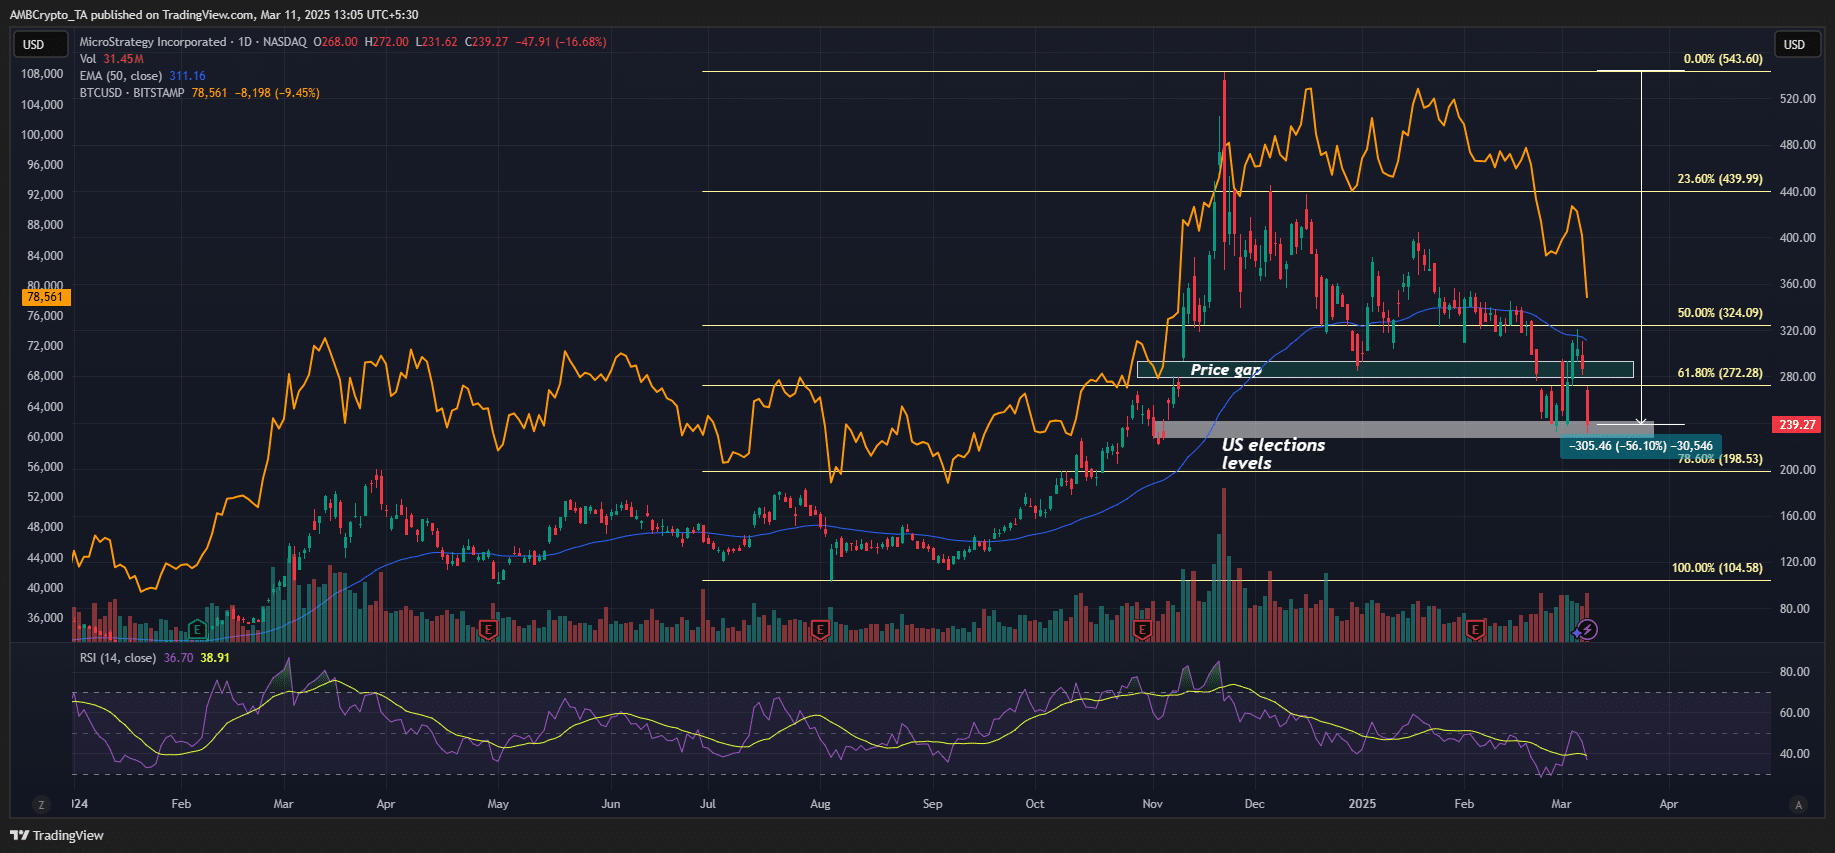Select the US elections levels annotation text

(1273, 454)
